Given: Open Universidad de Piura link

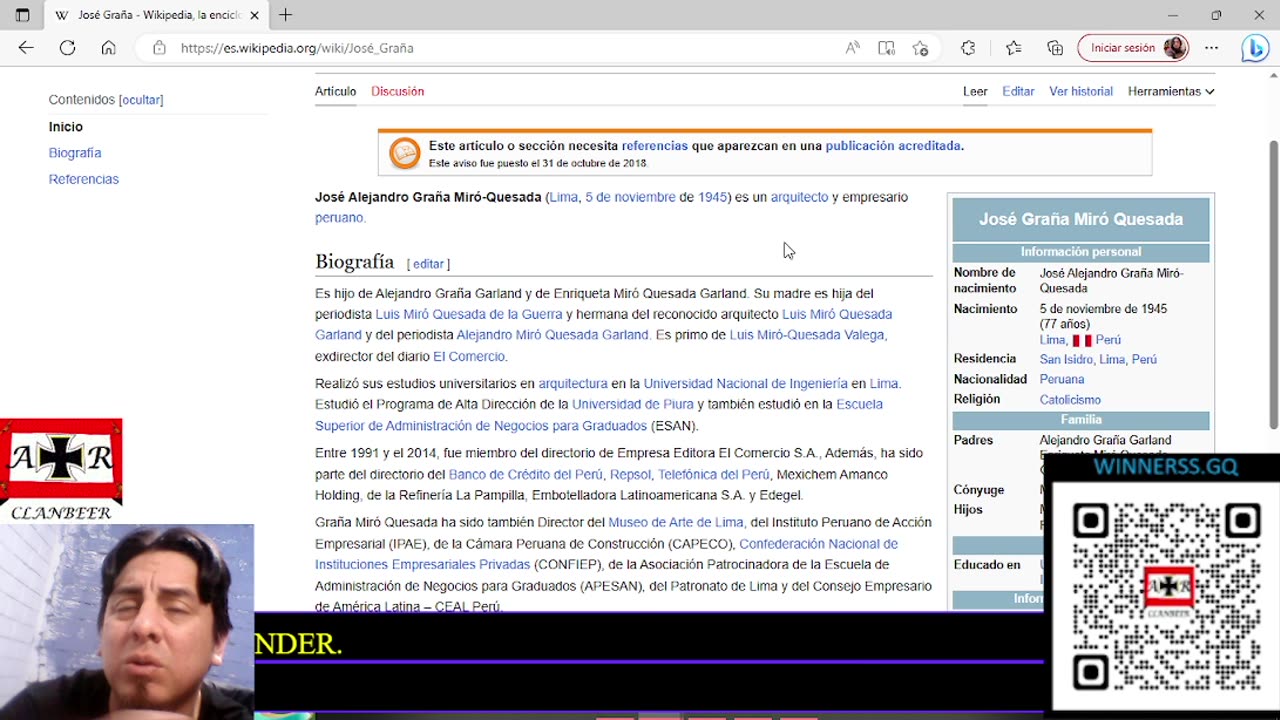Looking at the screenshot, I should [633, 404].
